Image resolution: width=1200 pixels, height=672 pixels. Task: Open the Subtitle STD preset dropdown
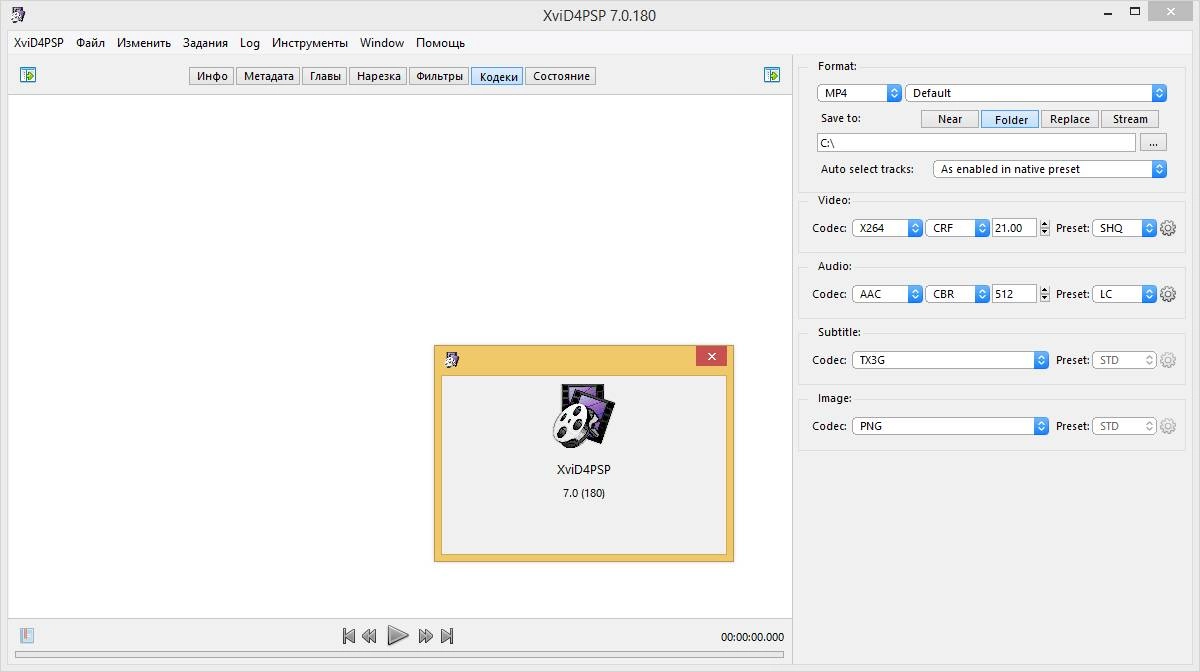[1124, 360]
